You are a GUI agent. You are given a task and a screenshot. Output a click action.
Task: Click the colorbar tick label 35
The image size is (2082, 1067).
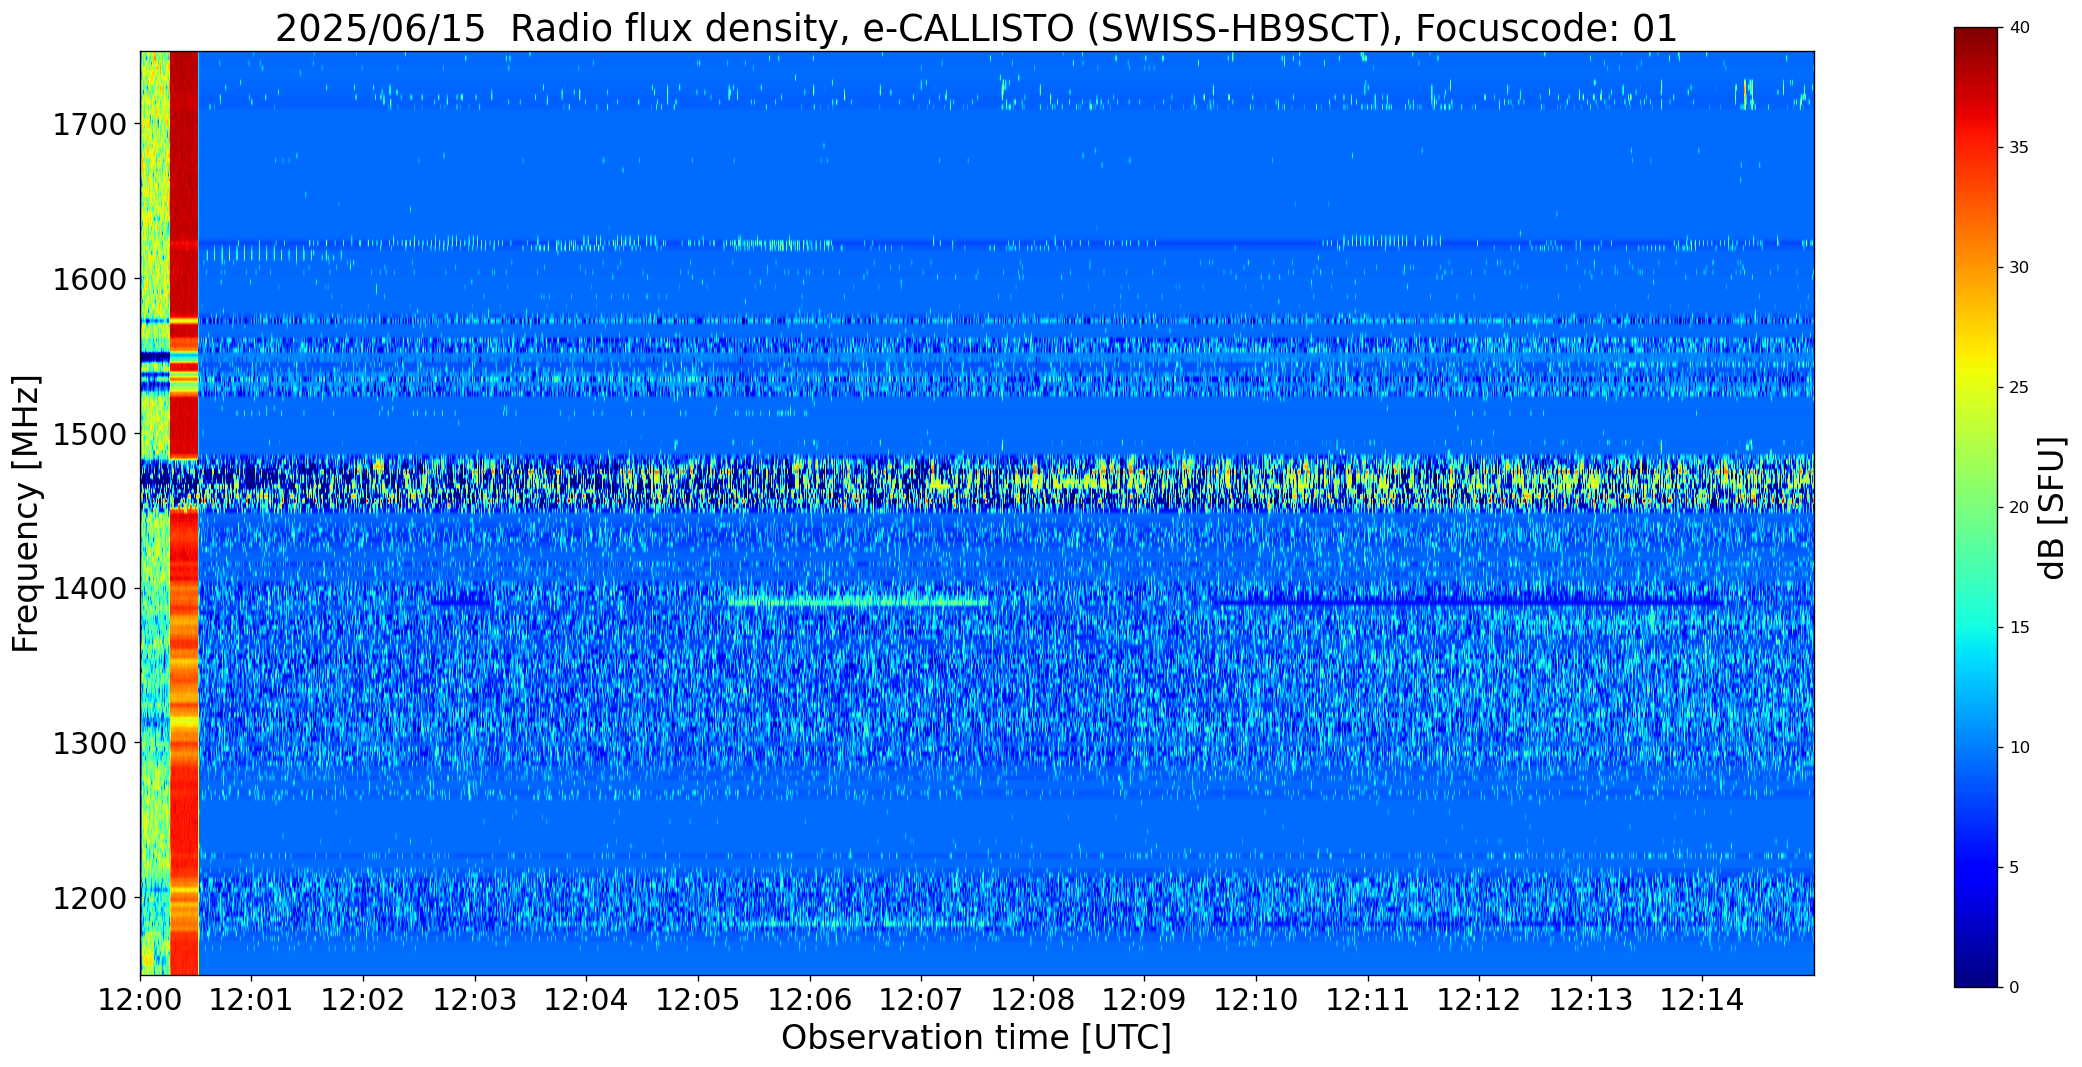(2019, 148)
